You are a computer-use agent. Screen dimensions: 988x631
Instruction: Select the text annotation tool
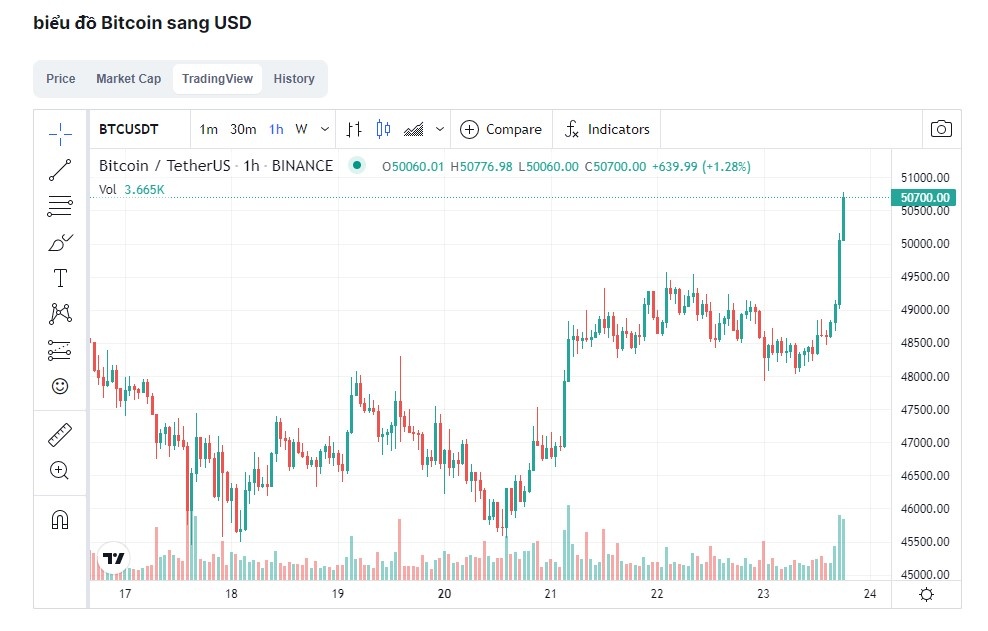point(60,277)
